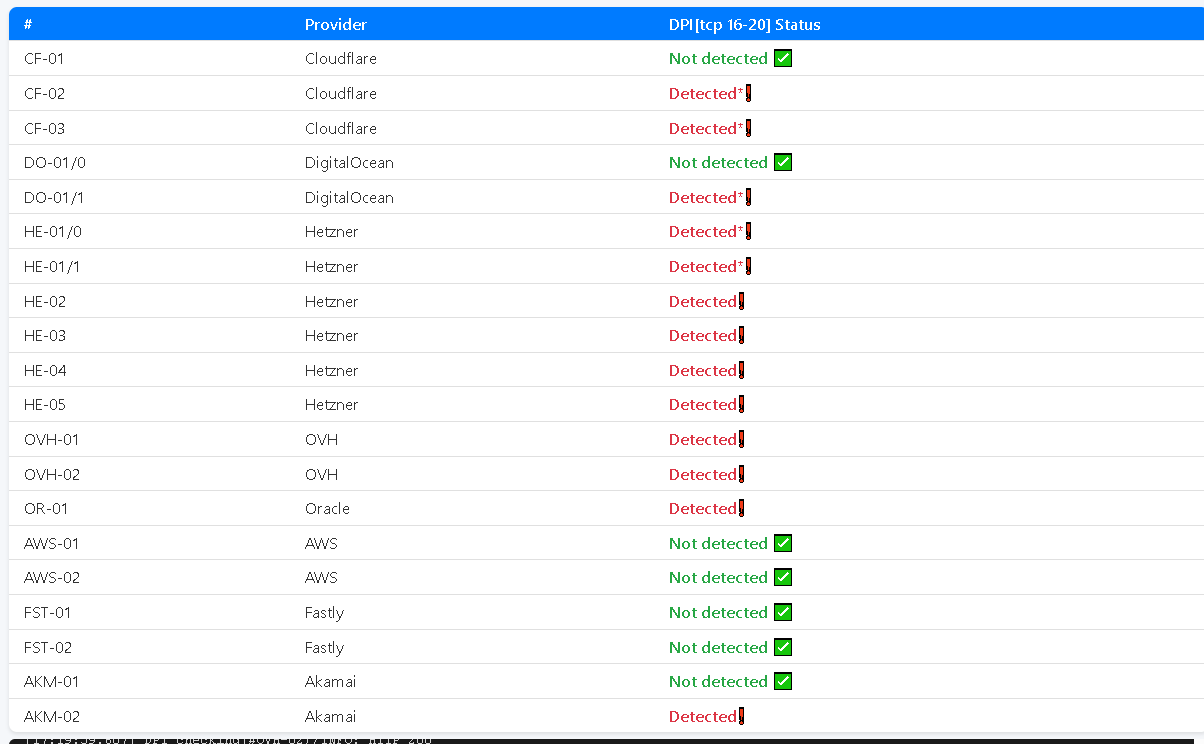Screen dimensions: 1204x744
Task: Click the red exclamation icon in HE-02 row
Action: (741, 302)
